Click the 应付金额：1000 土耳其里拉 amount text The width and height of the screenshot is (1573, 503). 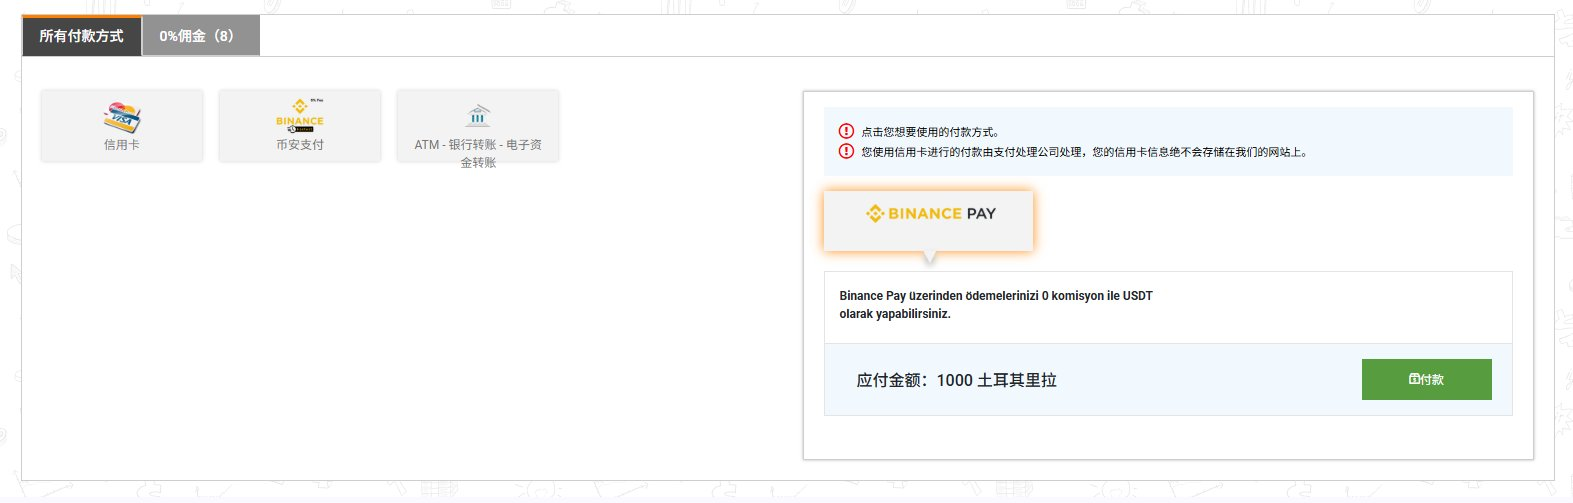956,380
